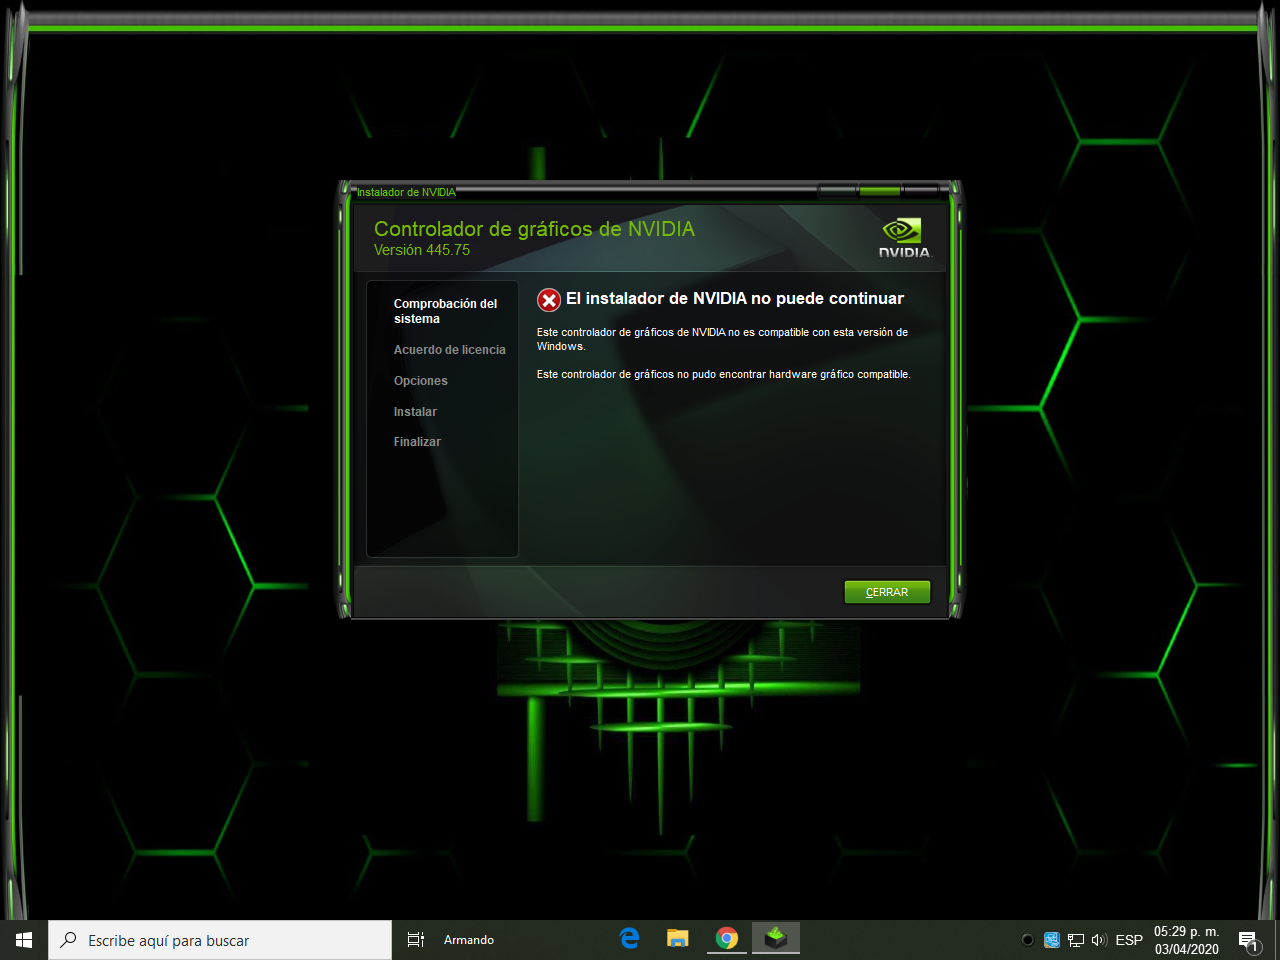Switch input language via ESP indicator
Viewport: 1280px width, 960px height.
tap(1129, 940)
